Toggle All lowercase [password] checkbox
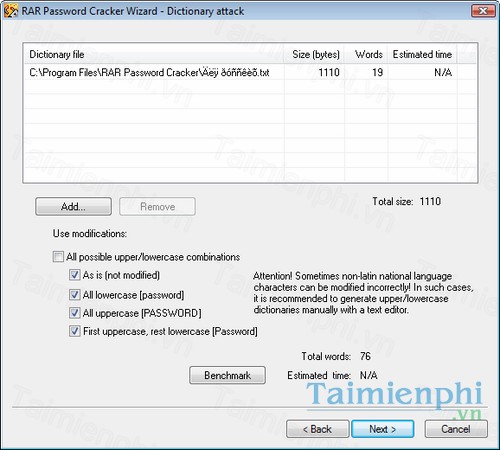 75,295
